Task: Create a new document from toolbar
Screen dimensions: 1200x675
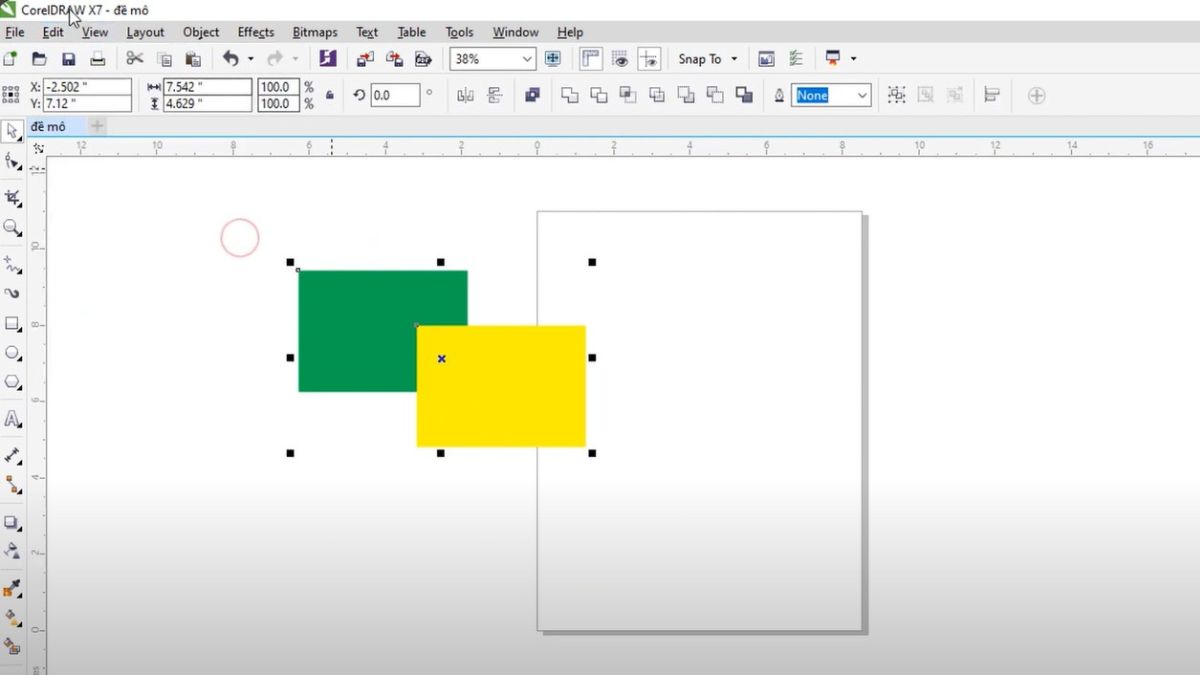Action: pyautogui.click(x=11, y=59)
